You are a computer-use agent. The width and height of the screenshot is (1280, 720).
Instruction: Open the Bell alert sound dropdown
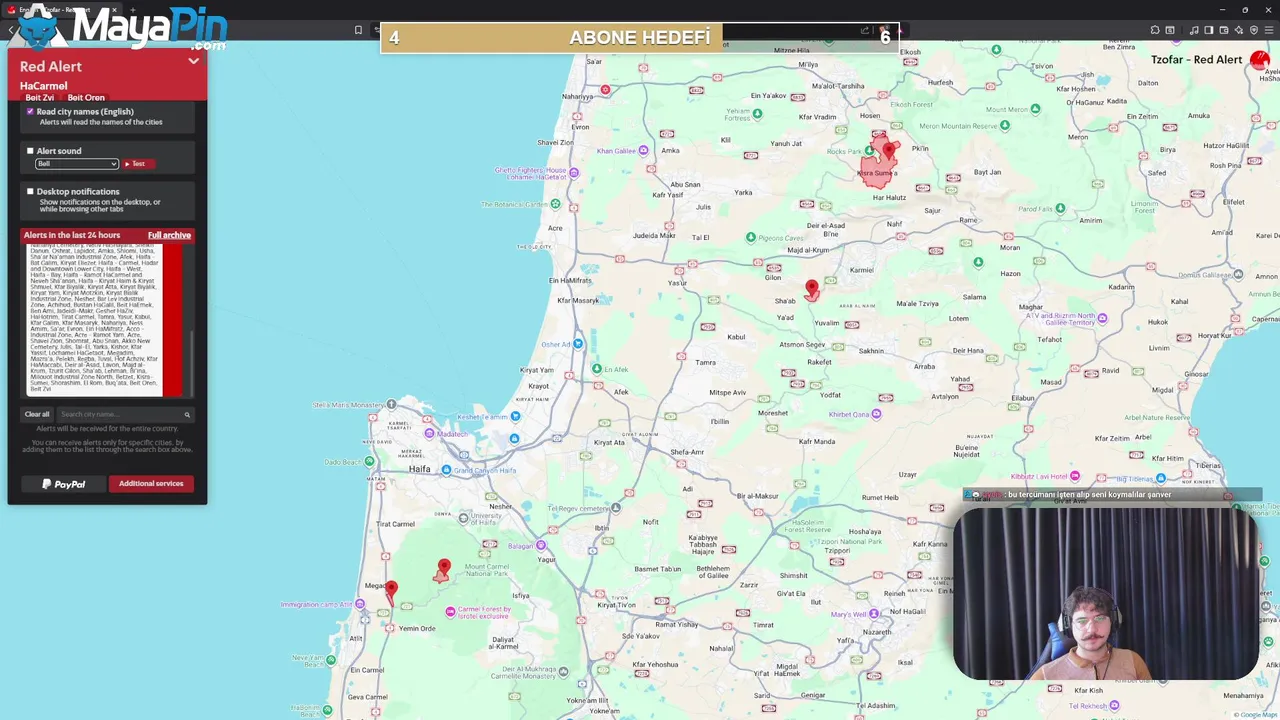pos(77,164)
